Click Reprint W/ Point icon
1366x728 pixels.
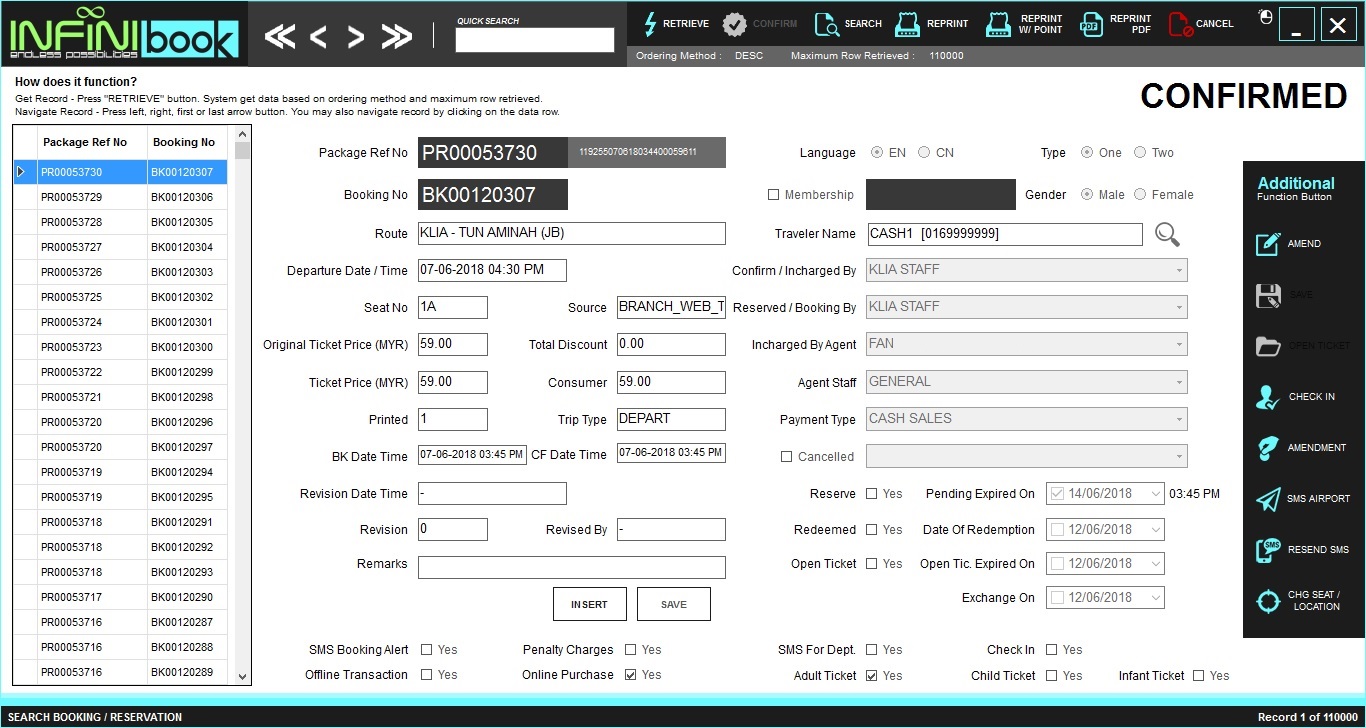coord(999,24)
